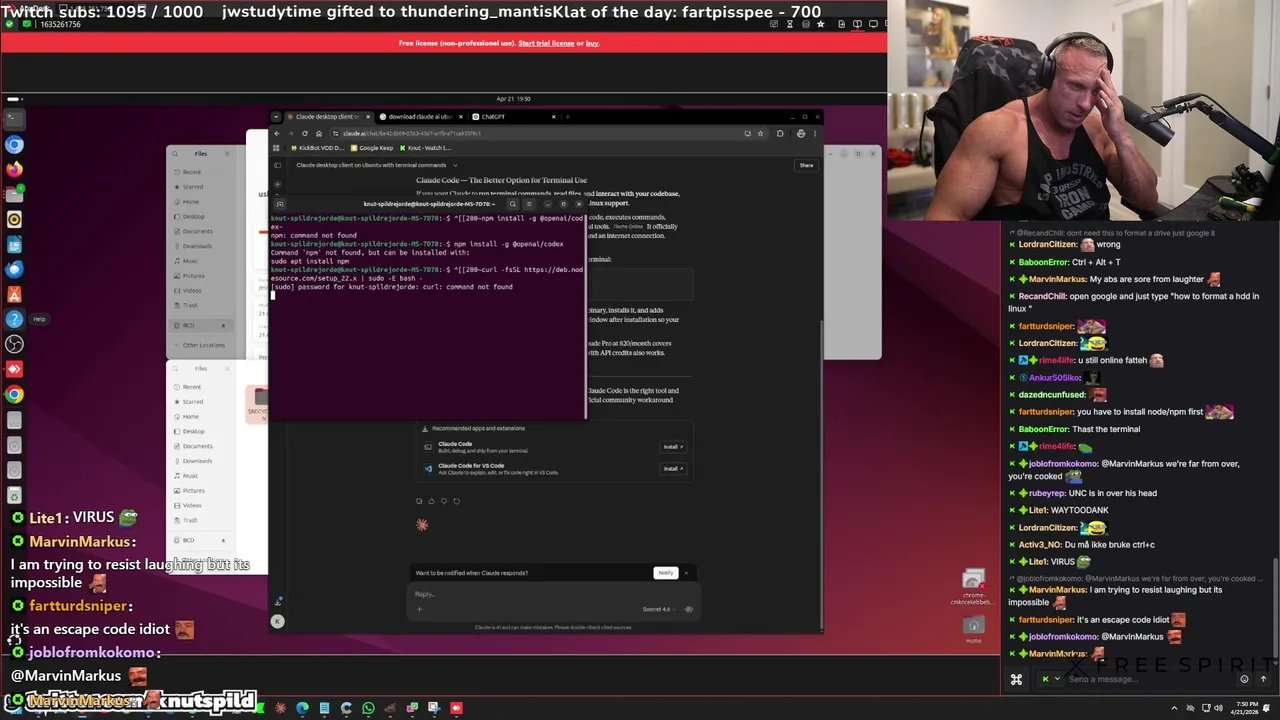
Task: Open Ubuntu Software orange icon in dock
Action: click(x=14, y=294)
